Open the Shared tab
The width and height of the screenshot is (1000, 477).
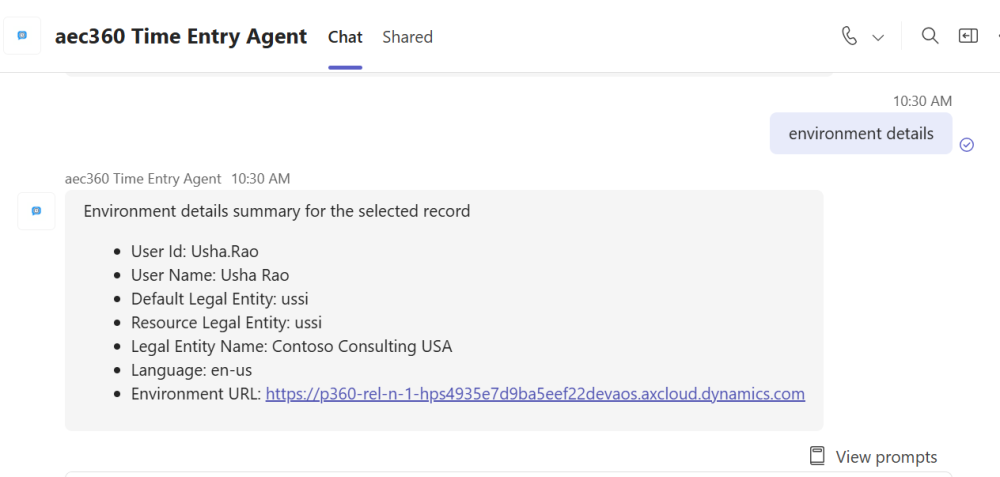[x=407, y=37]
